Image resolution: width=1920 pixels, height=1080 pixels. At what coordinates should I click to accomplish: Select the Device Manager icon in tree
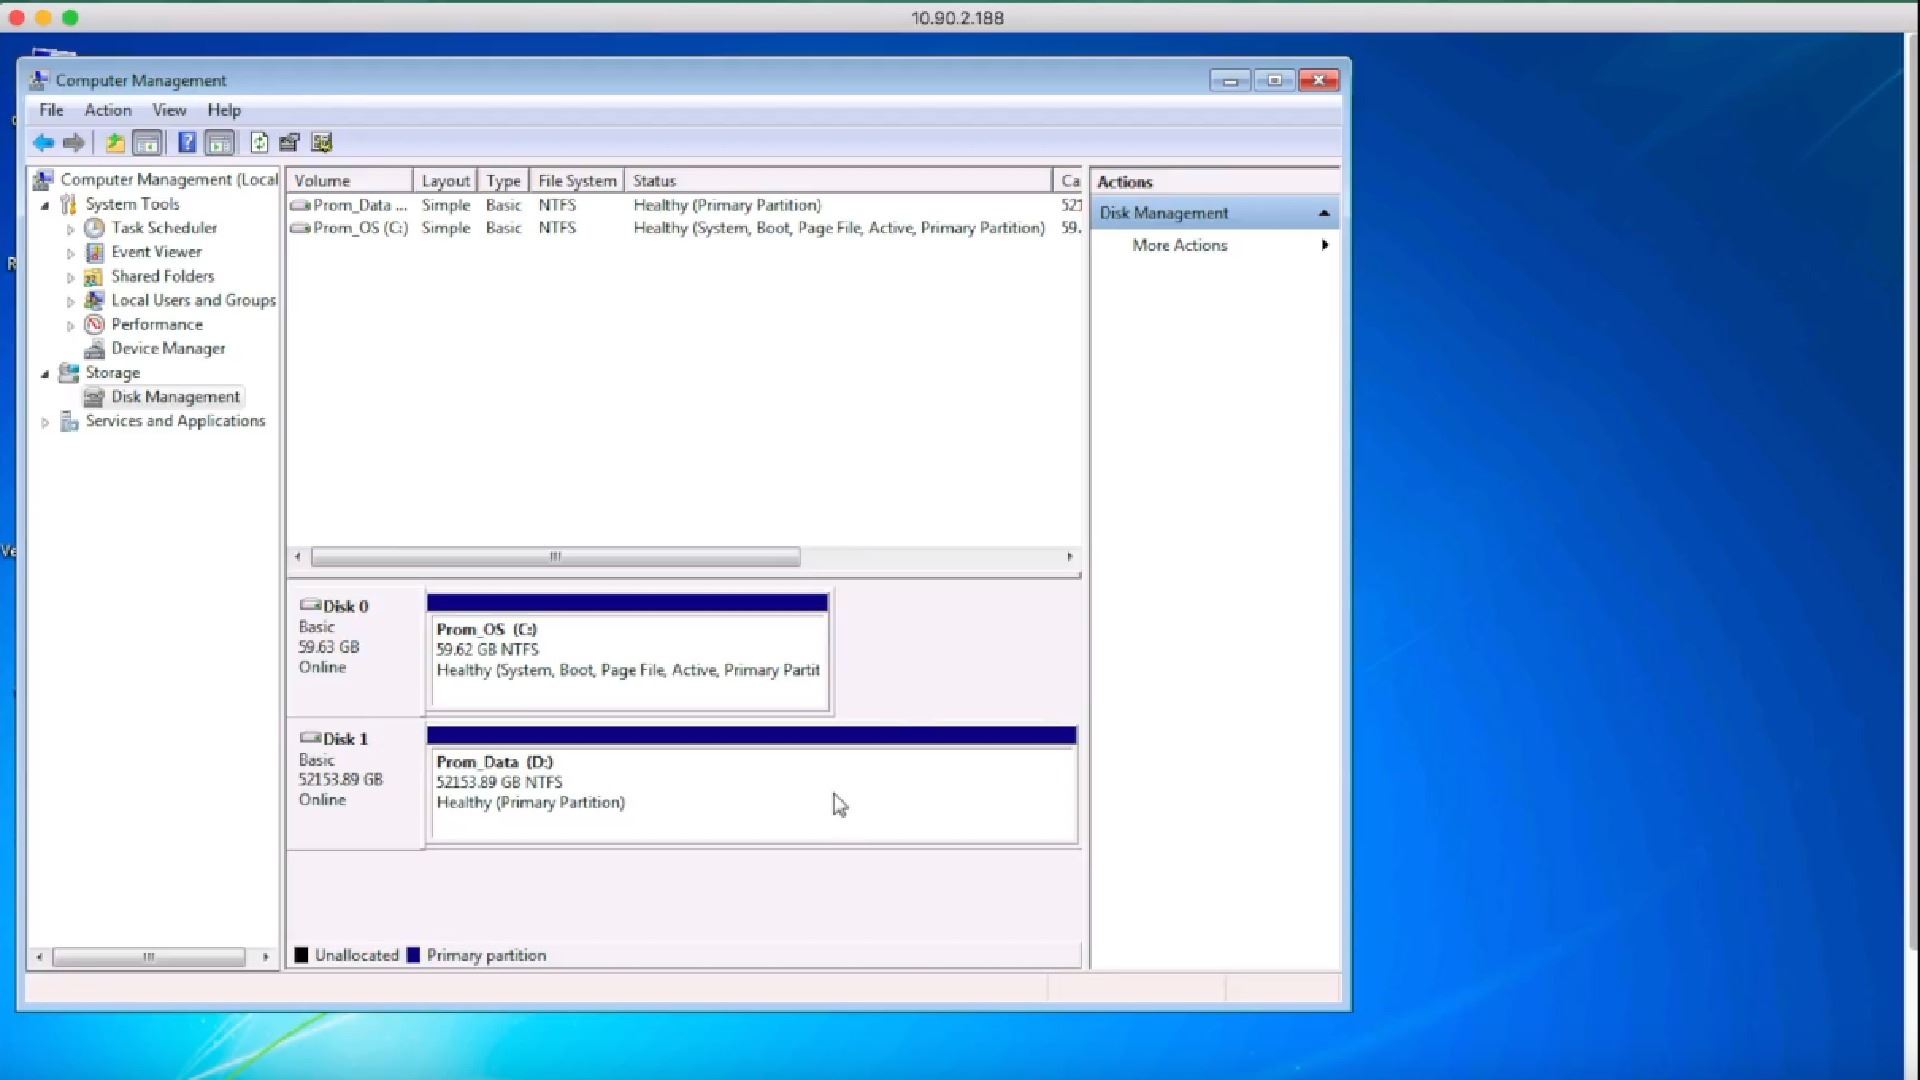click(x=94, y=348)
